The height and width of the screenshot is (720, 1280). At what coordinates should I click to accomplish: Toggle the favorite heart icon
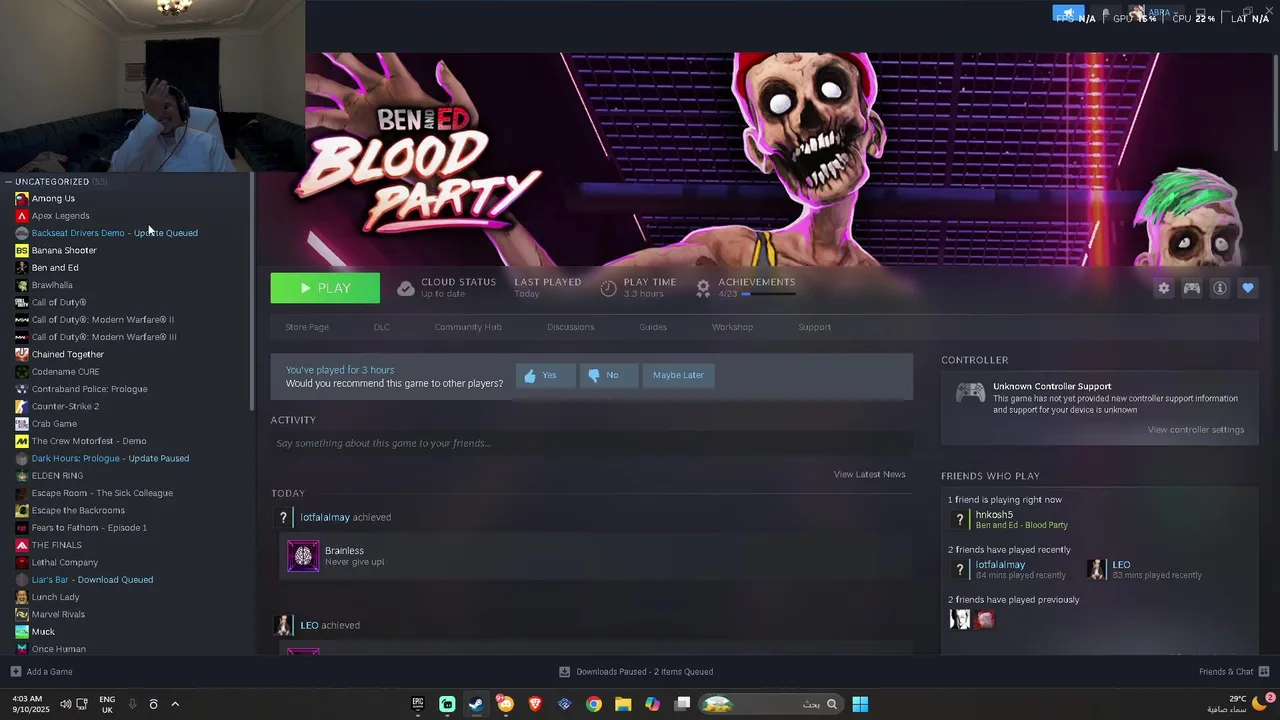pos(1248,288)
